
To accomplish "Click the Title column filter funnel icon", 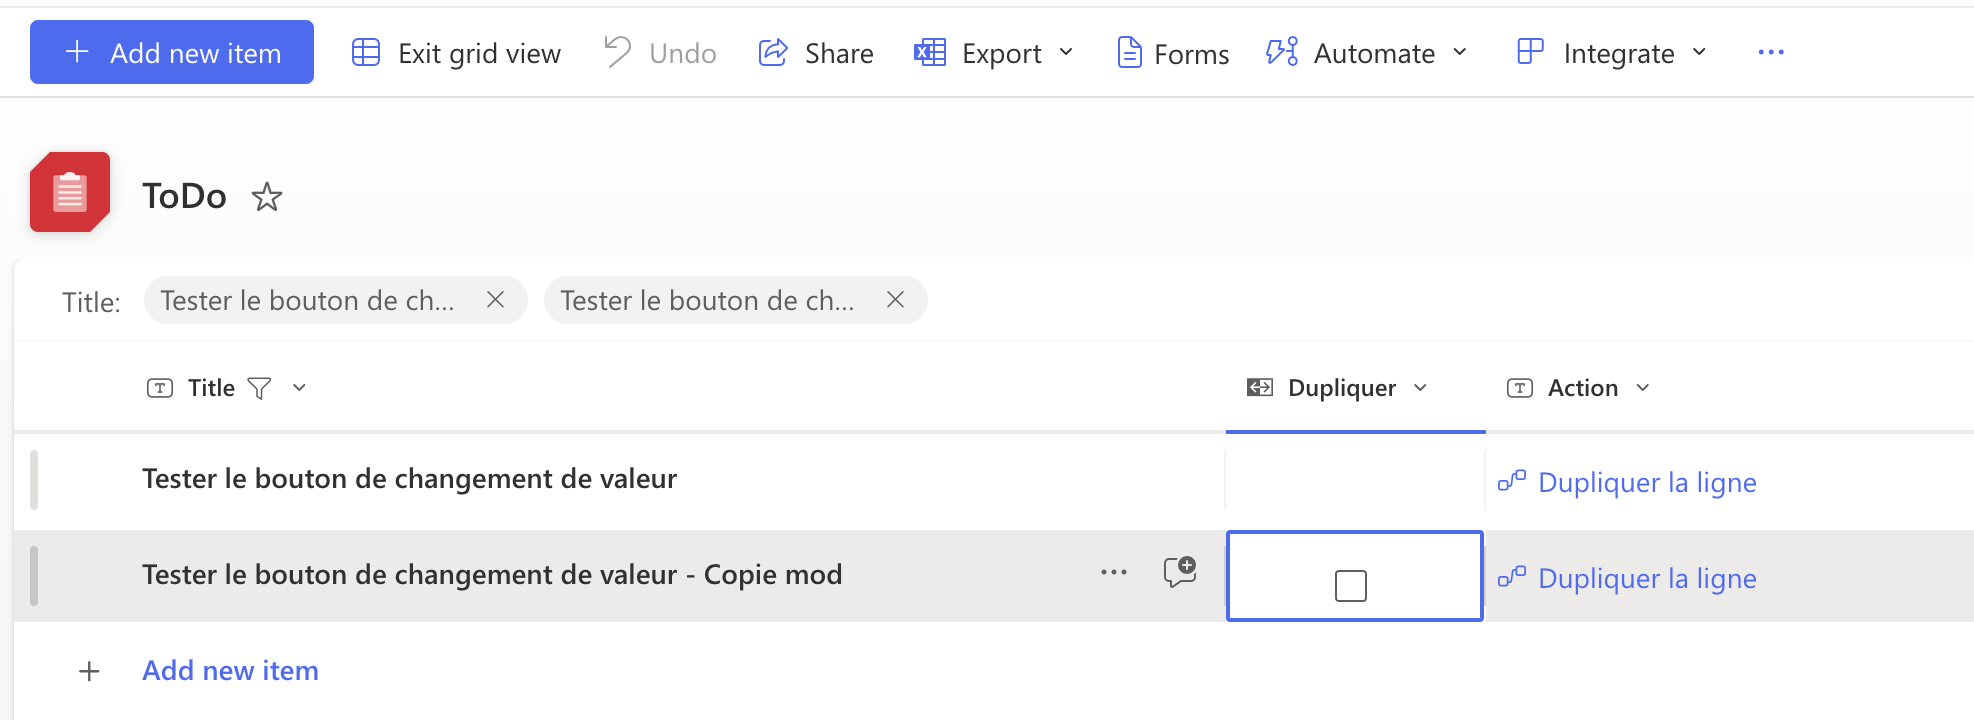I will [x=259, y=388].
